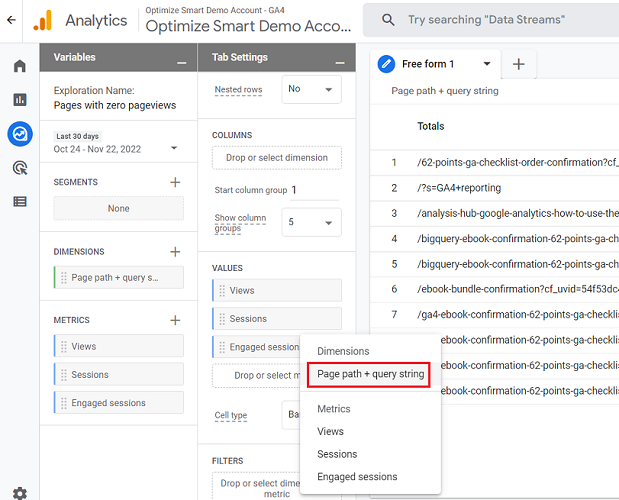Open the Cell type dropdown
Viewport: 619px width, 500px height.
tap(291, 415)
